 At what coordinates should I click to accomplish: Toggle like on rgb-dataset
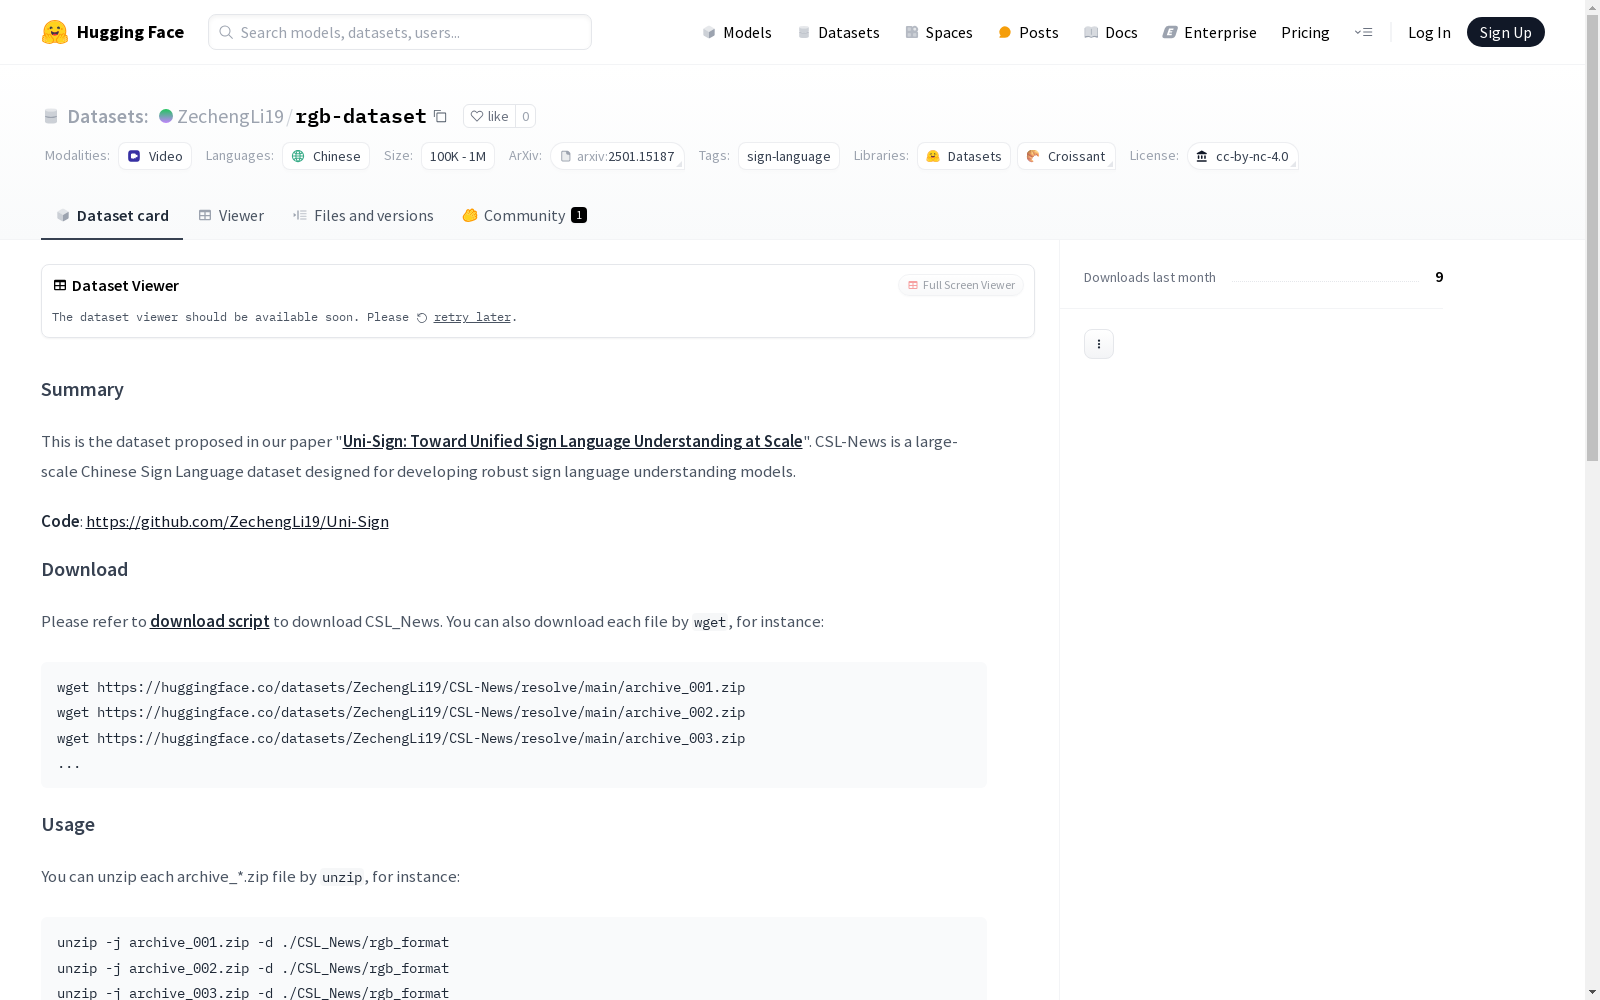pyautogui.click(x=489, y=116)
